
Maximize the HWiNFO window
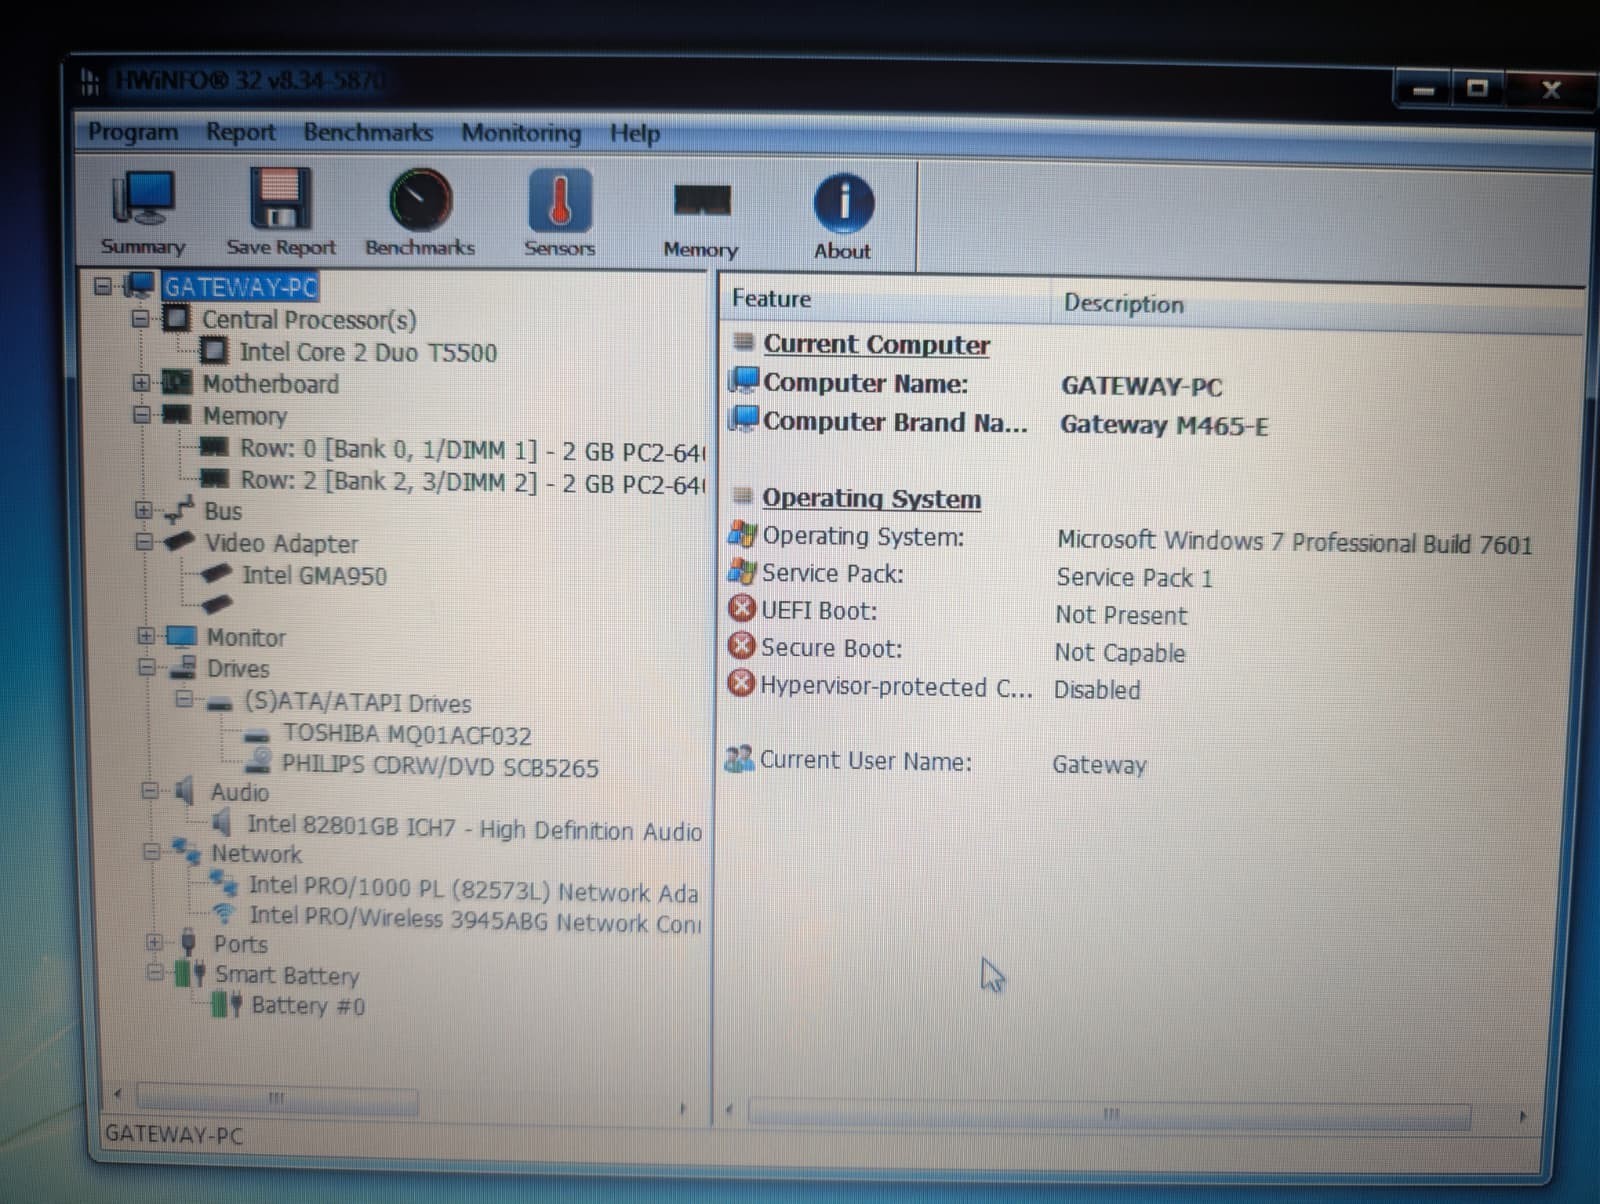click(1477, 88)
